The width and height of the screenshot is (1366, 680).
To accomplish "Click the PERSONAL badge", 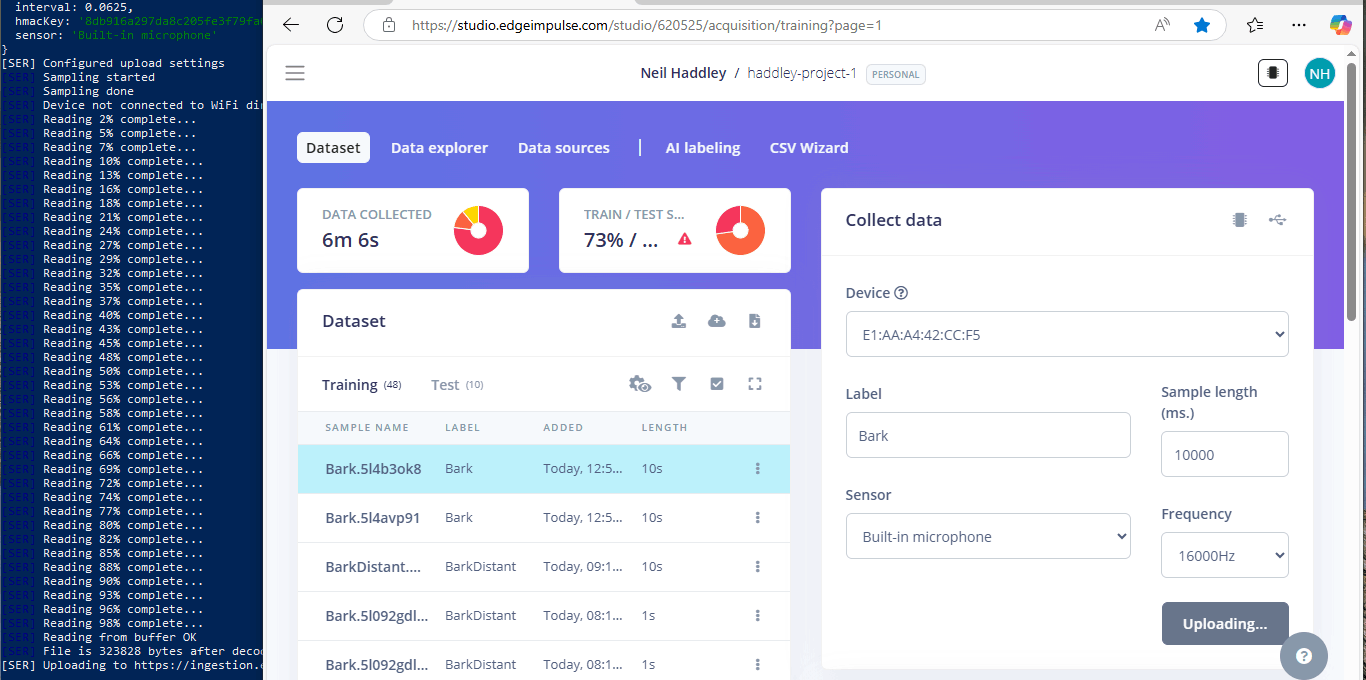I will (896, 74).
